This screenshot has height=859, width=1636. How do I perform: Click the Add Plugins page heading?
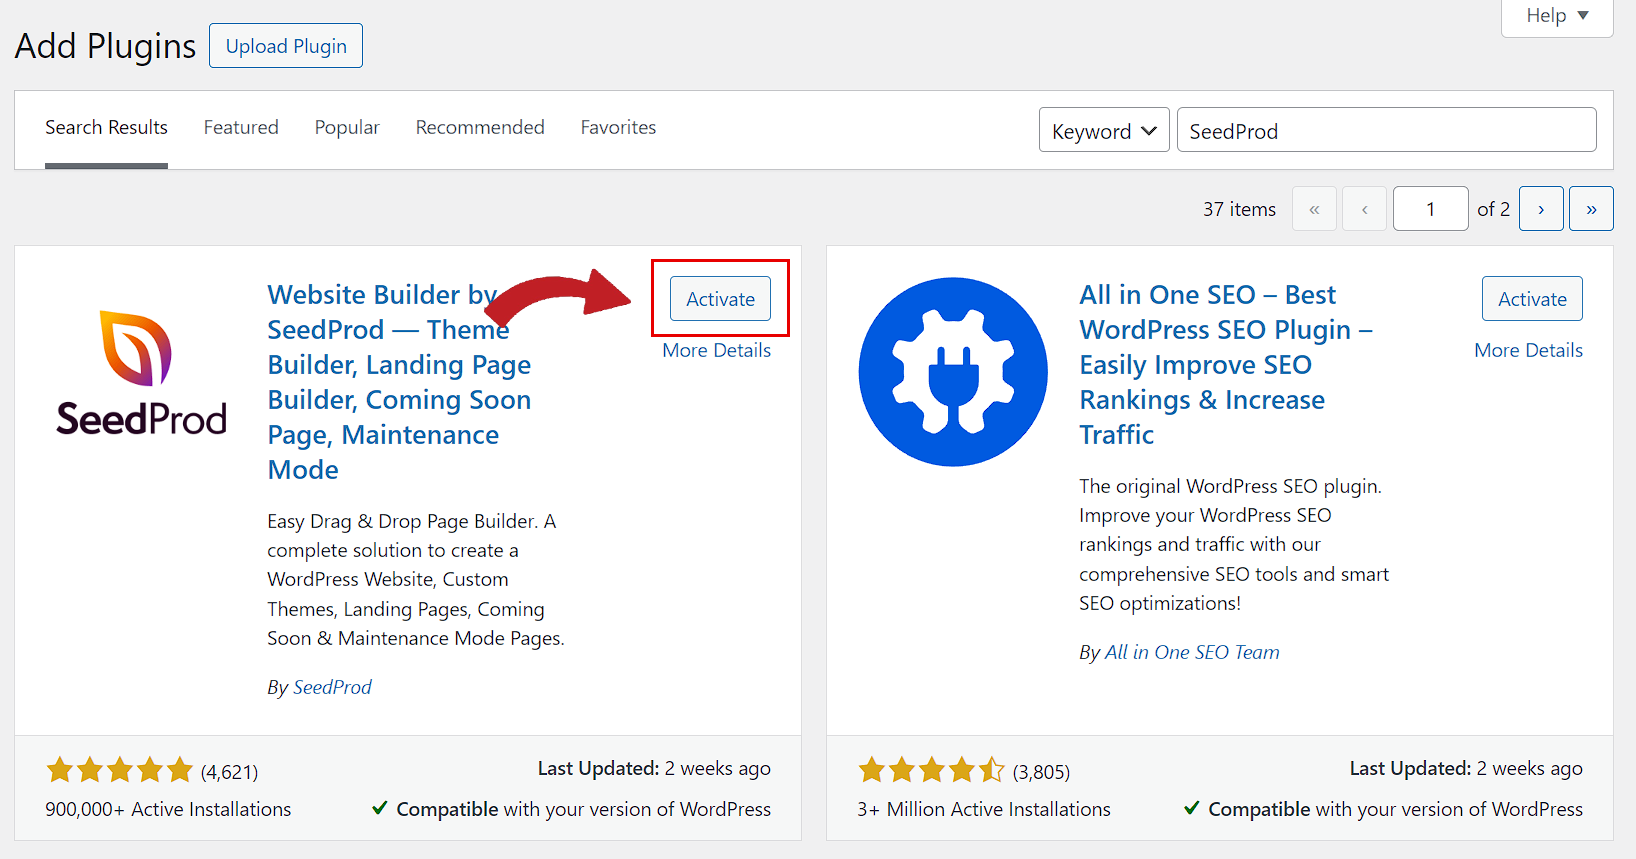pyautogui.click(x=105, y=46)
